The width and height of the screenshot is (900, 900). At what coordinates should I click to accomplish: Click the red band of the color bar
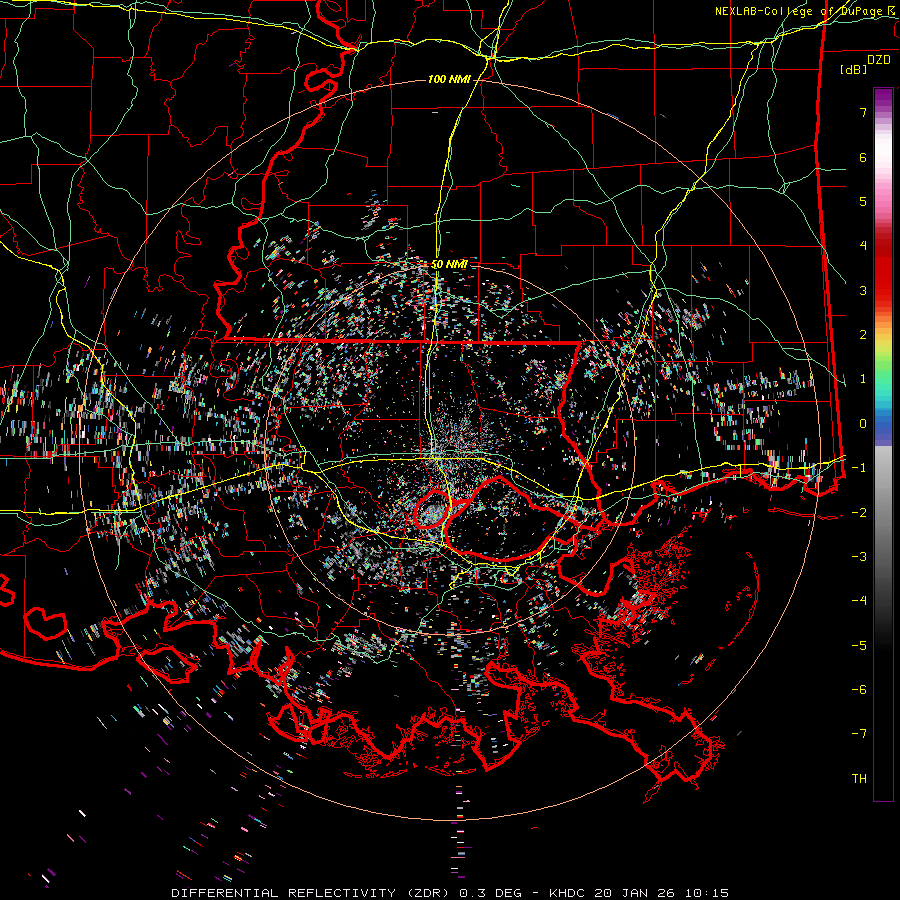tap(883, 270)
